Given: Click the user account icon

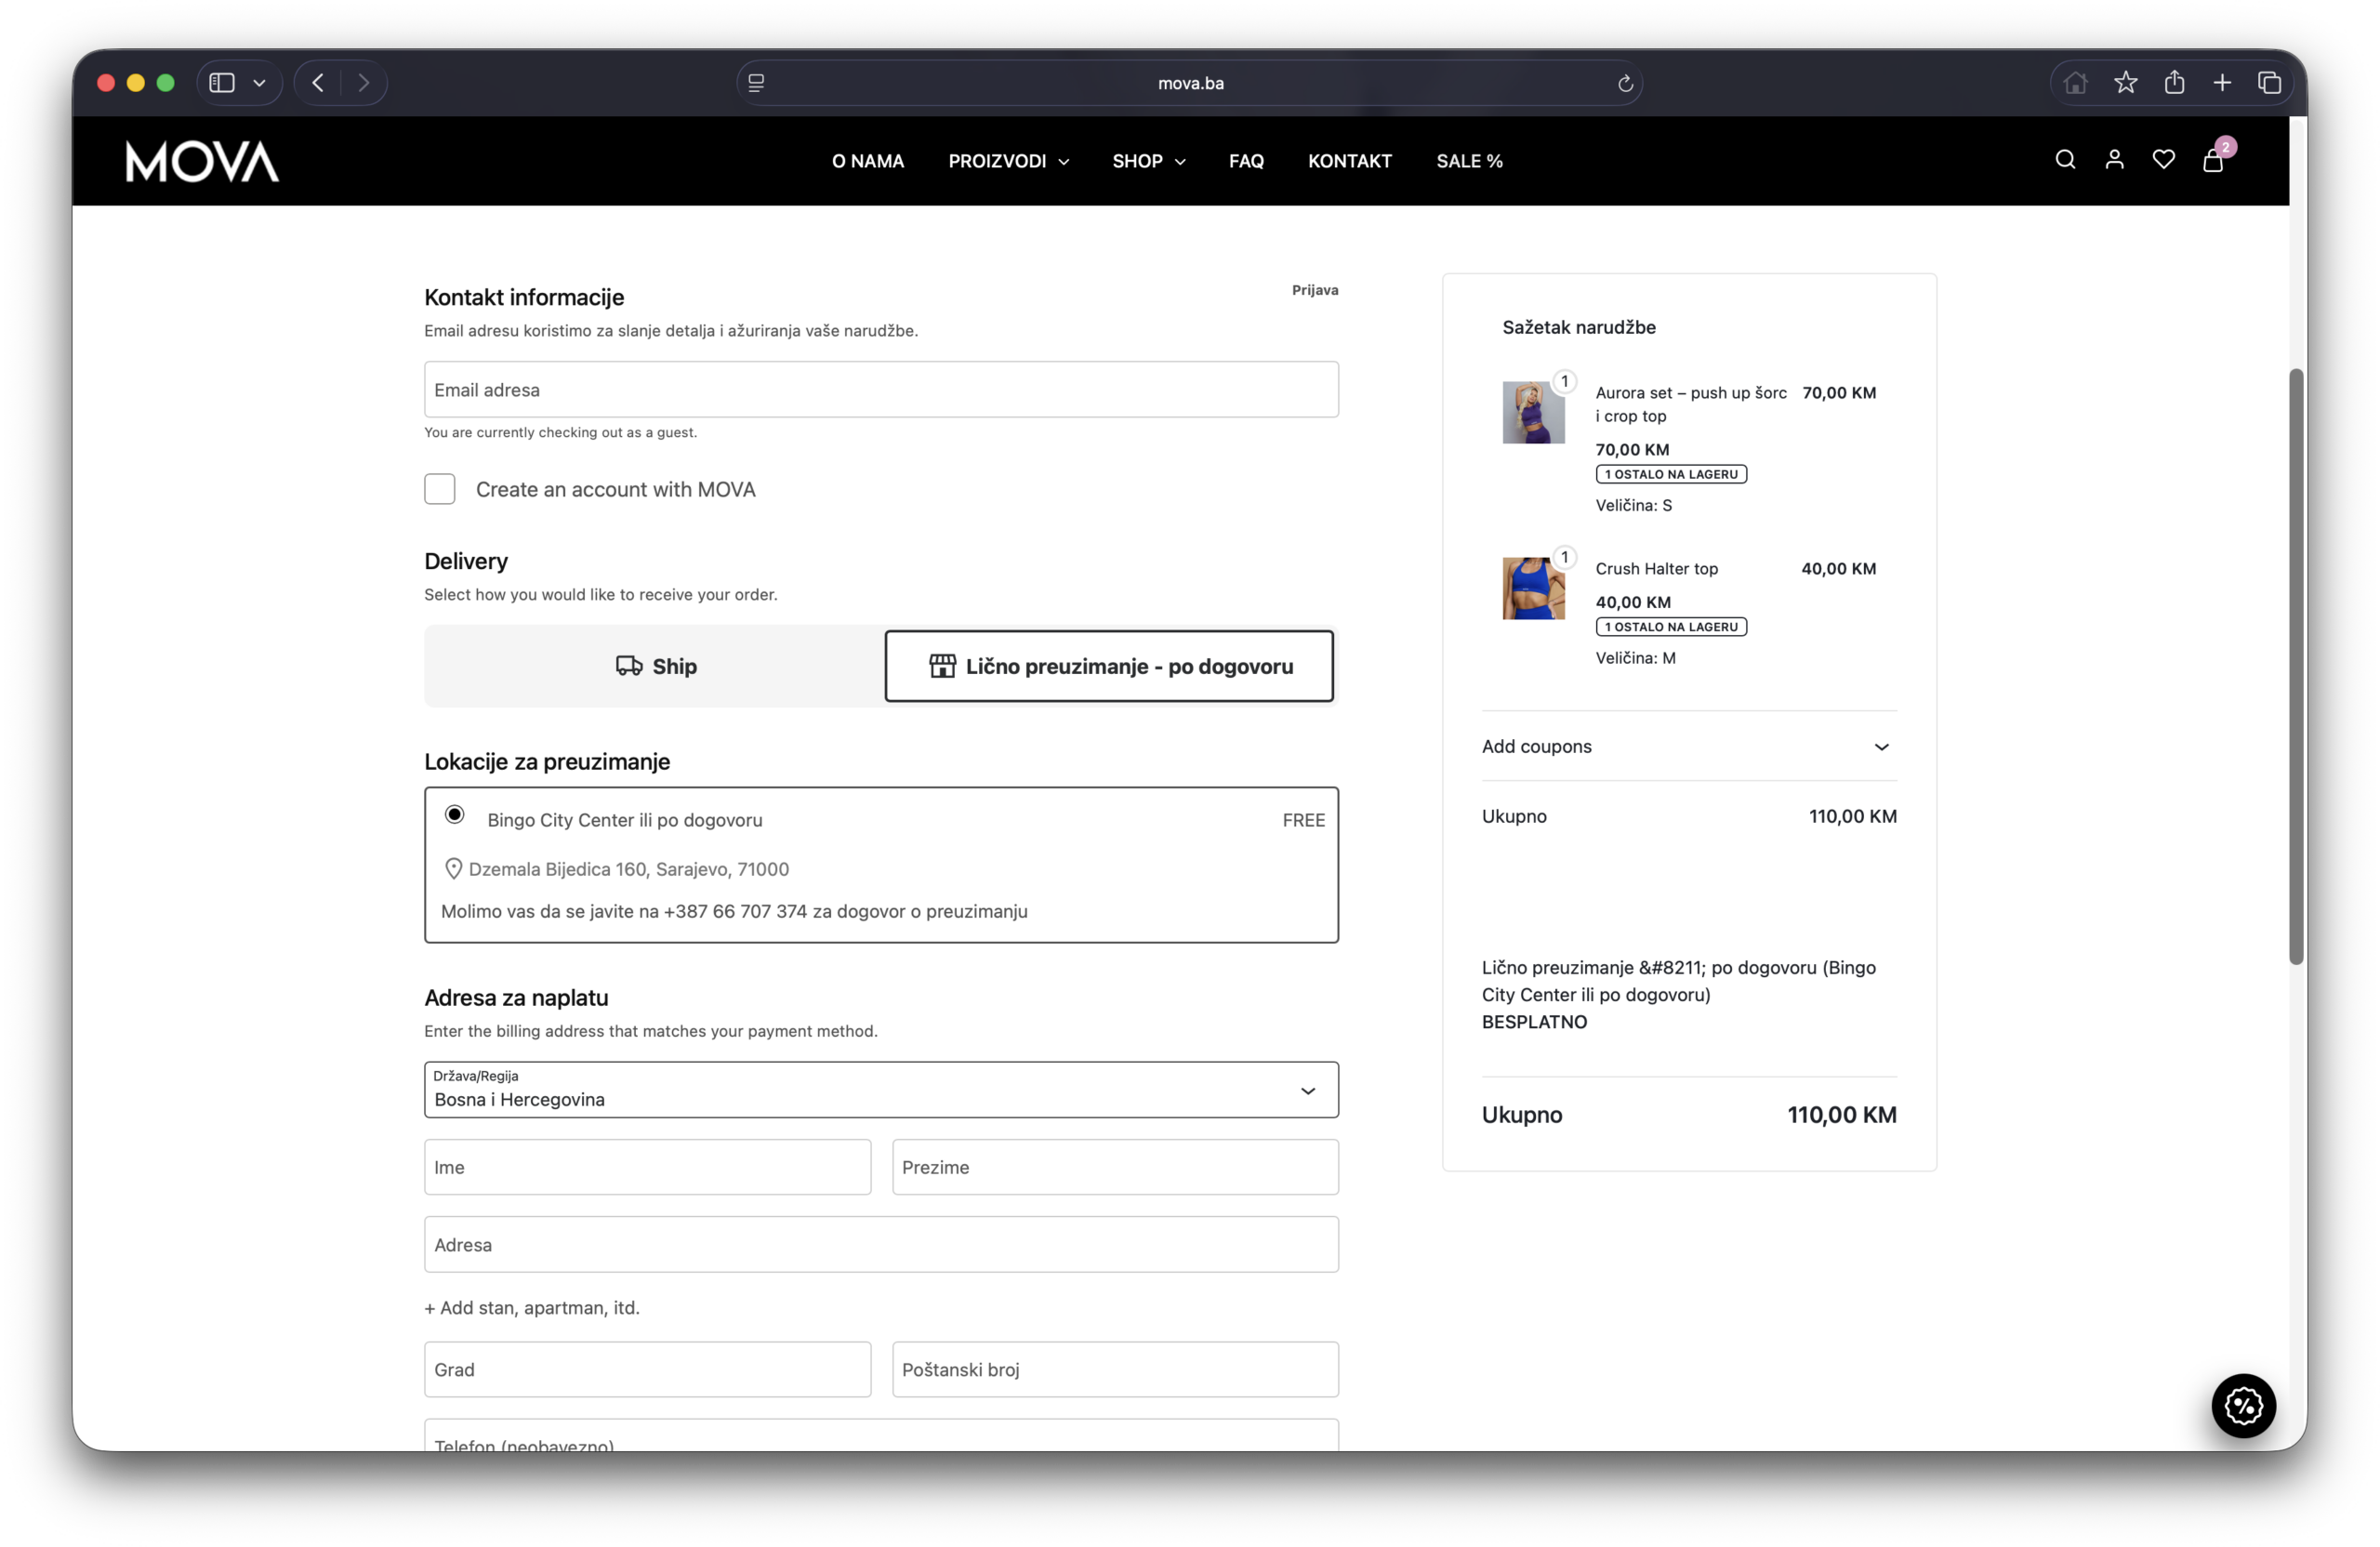Looking at the screenshot, I should tap(2114, 160).
